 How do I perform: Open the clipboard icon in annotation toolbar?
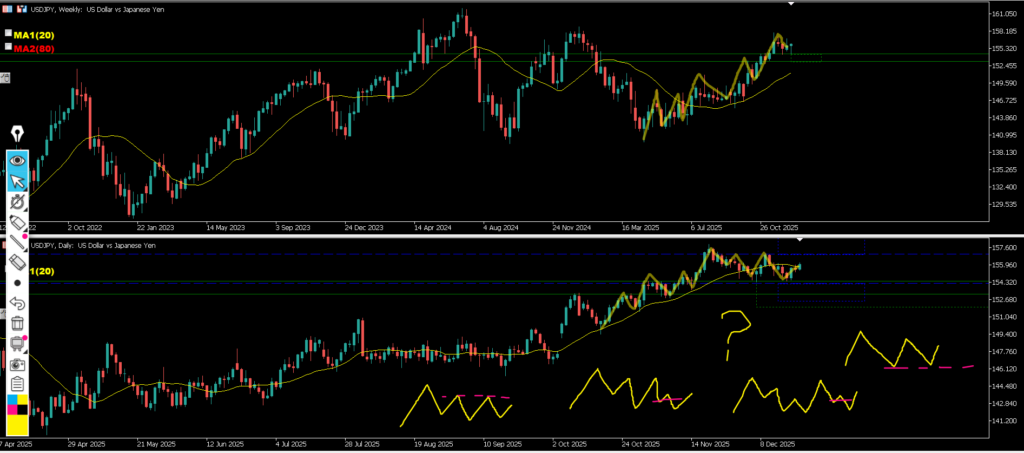(17, 384)
